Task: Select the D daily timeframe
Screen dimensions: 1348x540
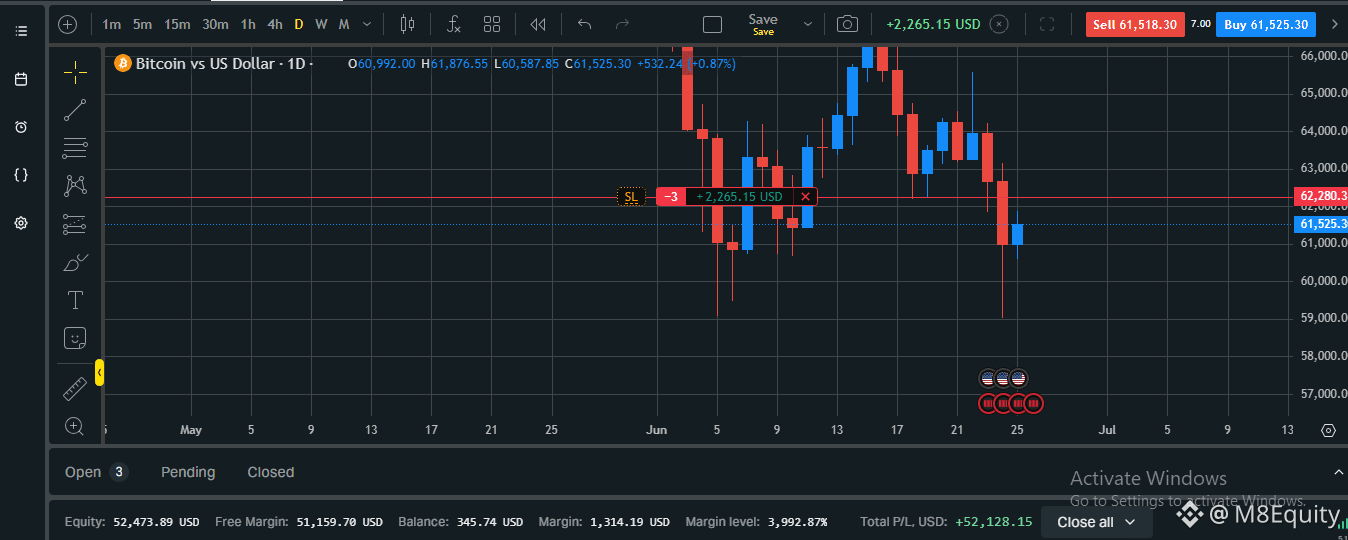Action: 298,24
